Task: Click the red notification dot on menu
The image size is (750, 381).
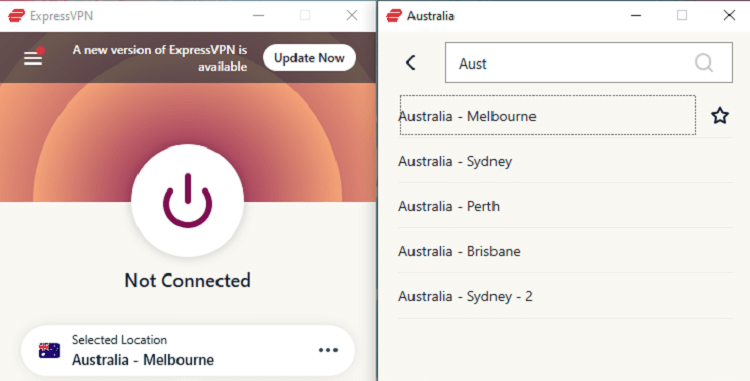Action: pyautogui.click(x=41, y=50)
